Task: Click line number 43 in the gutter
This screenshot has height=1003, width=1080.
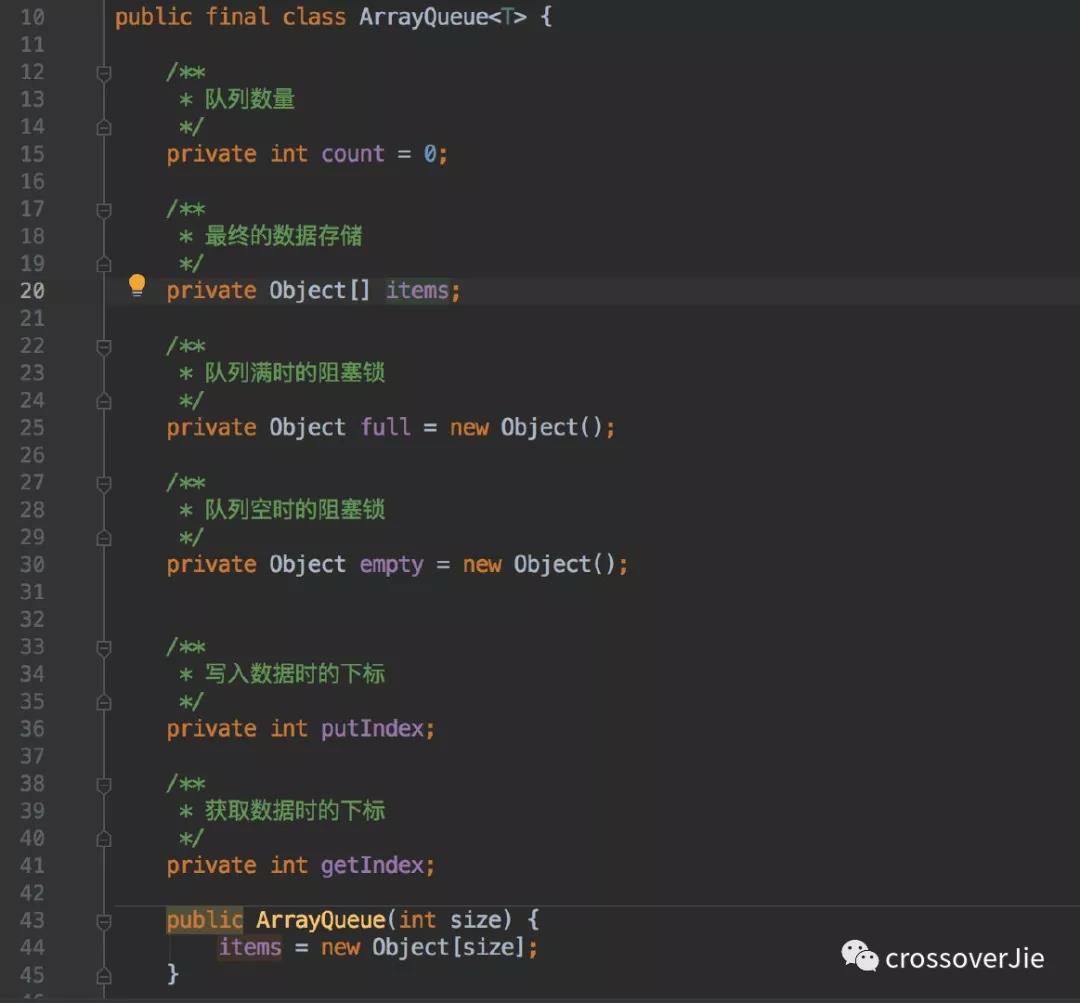Action: tap(32, 920)
